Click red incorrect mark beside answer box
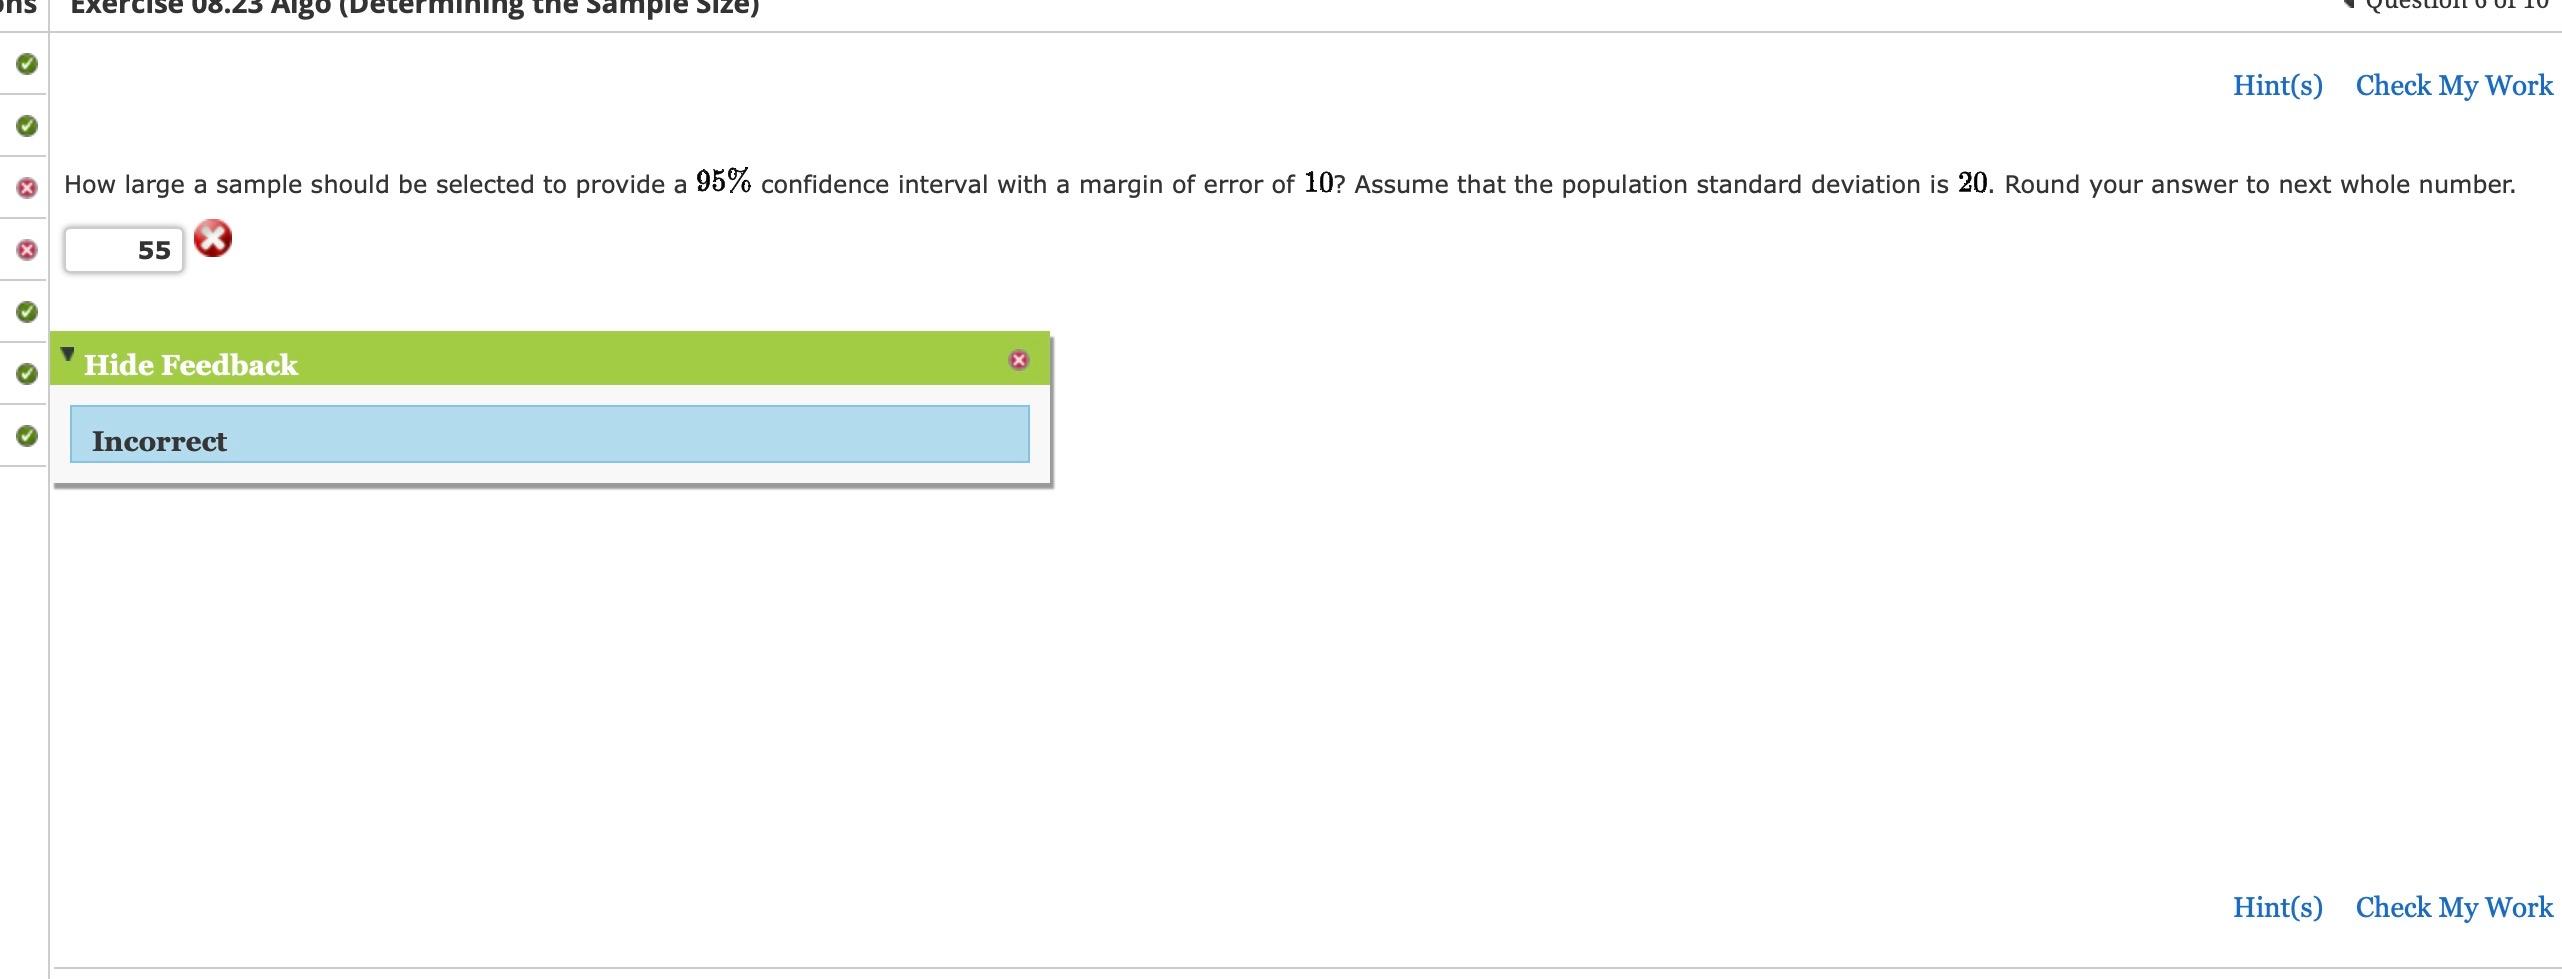Viewport: 2562px width, 979px height. pos(212,238)
